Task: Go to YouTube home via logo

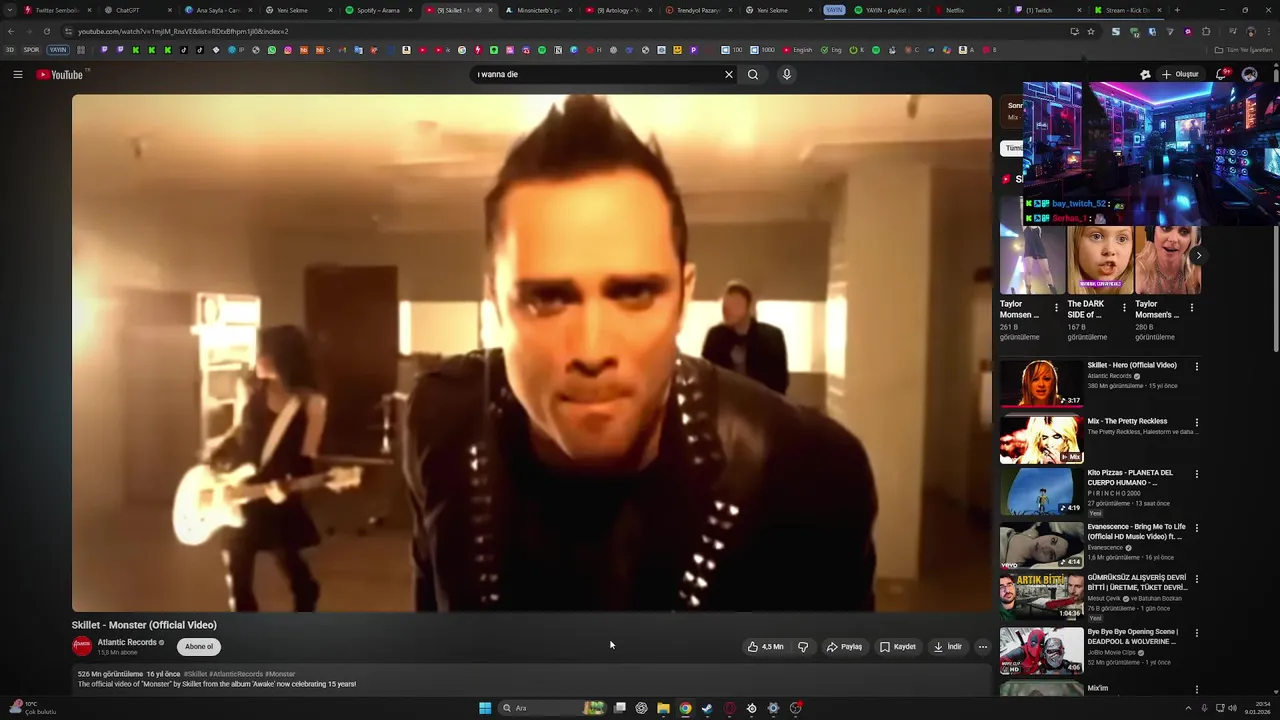Action: [x=62, y=74]
